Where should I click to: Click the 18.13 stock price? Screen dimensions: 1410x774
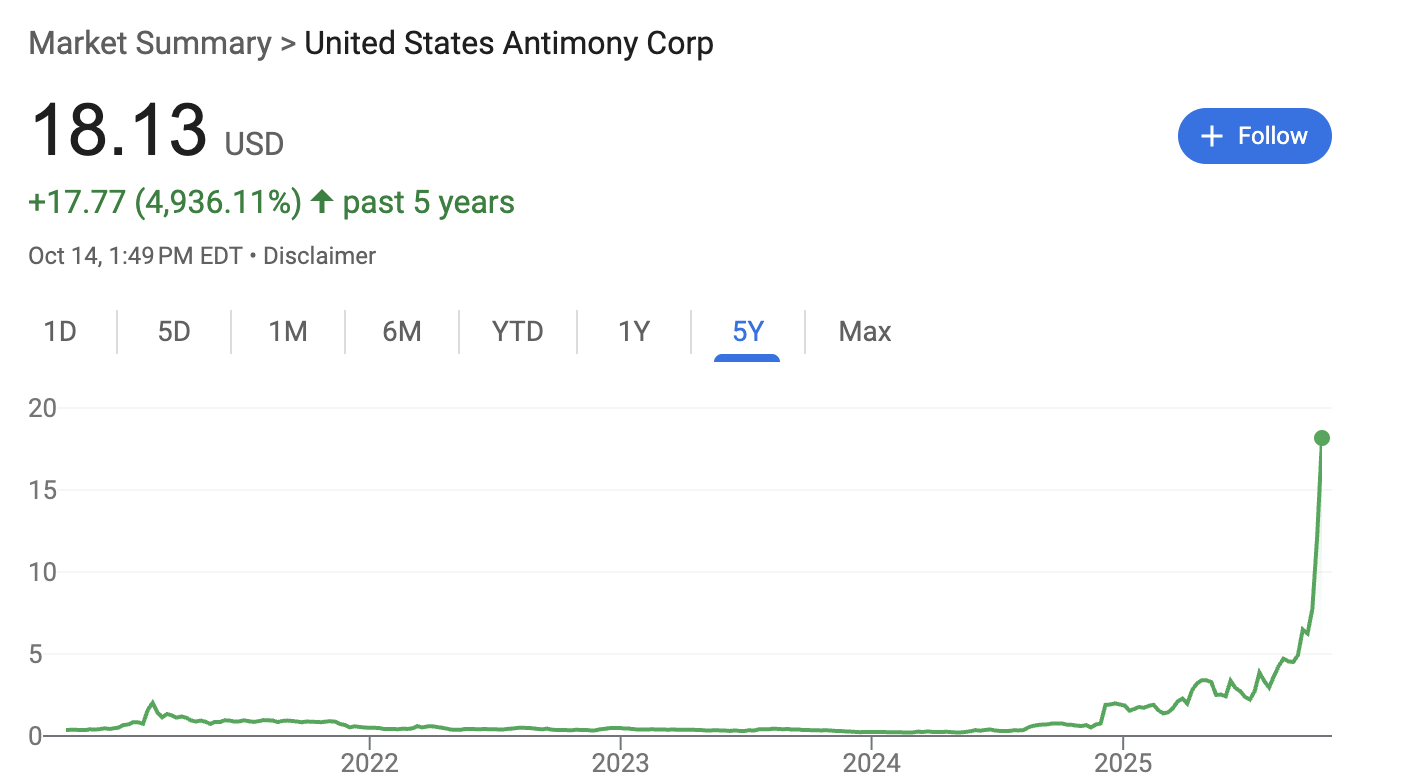click(119, 131)
